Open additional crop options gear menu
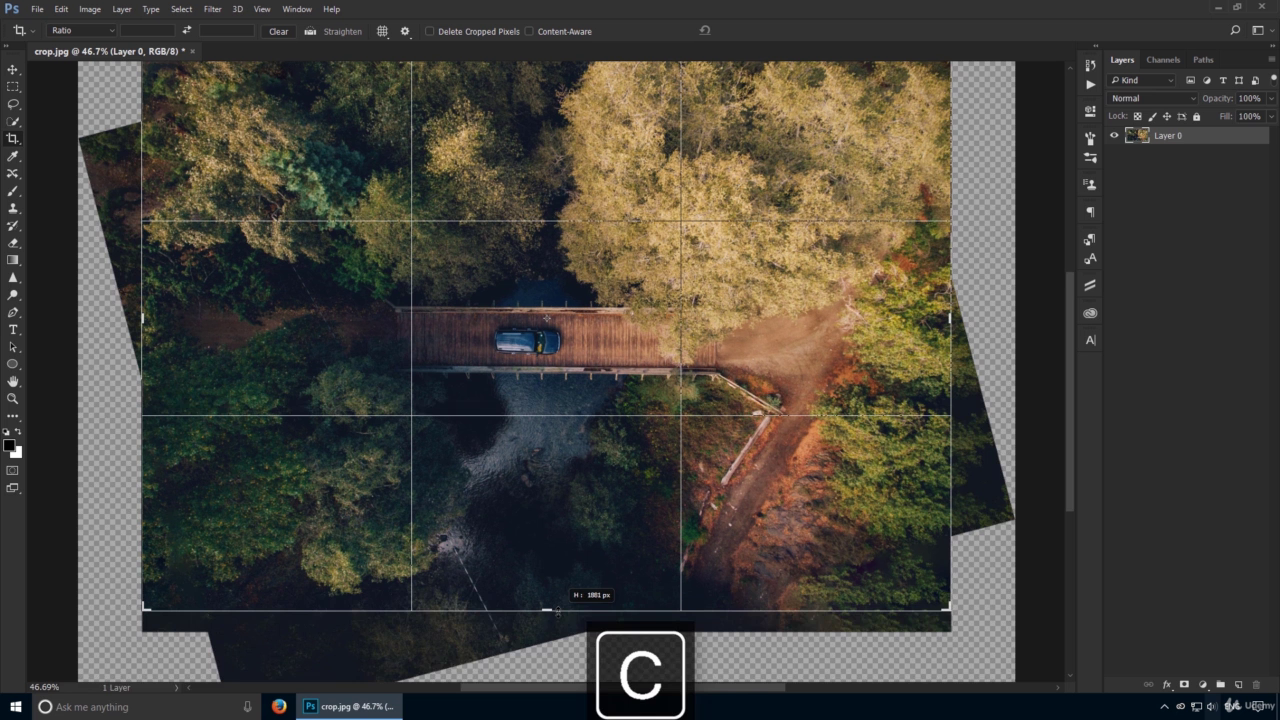This screenshot has width=1280, height=720. [405, 31]
